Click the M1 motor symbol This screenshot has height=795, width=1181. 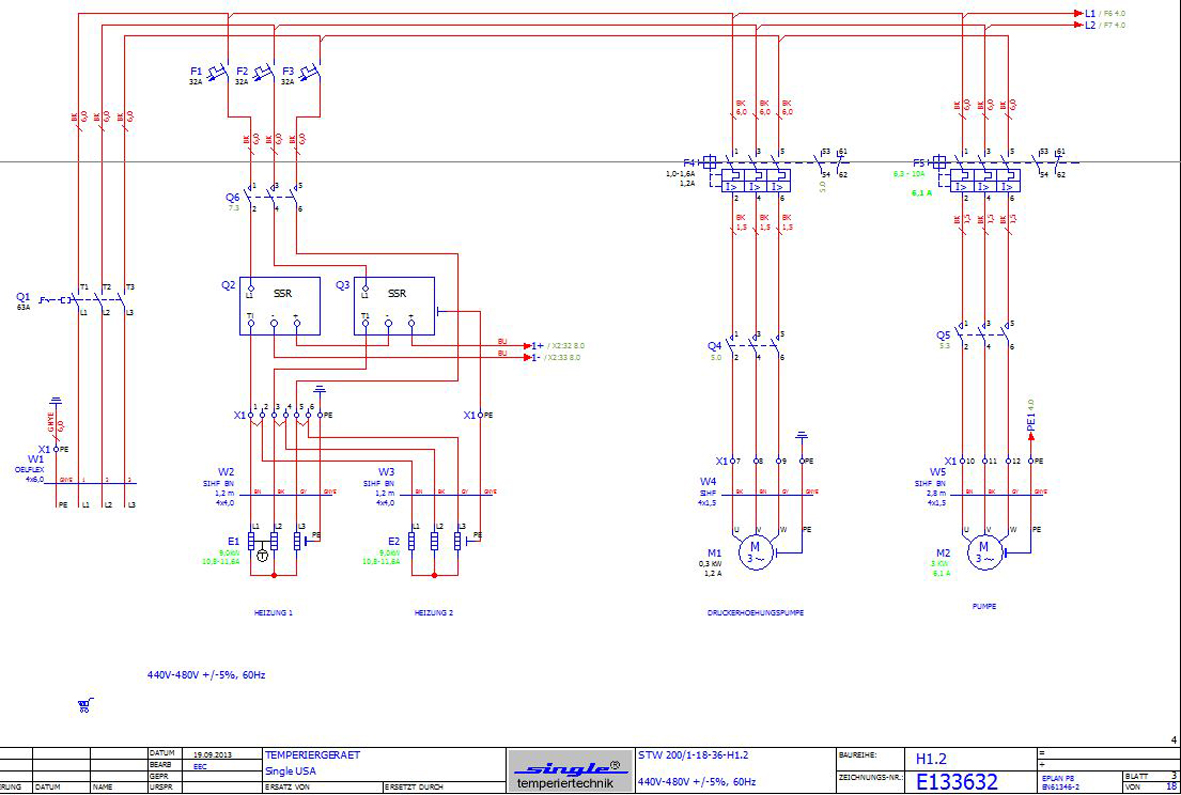pos(756,550)
